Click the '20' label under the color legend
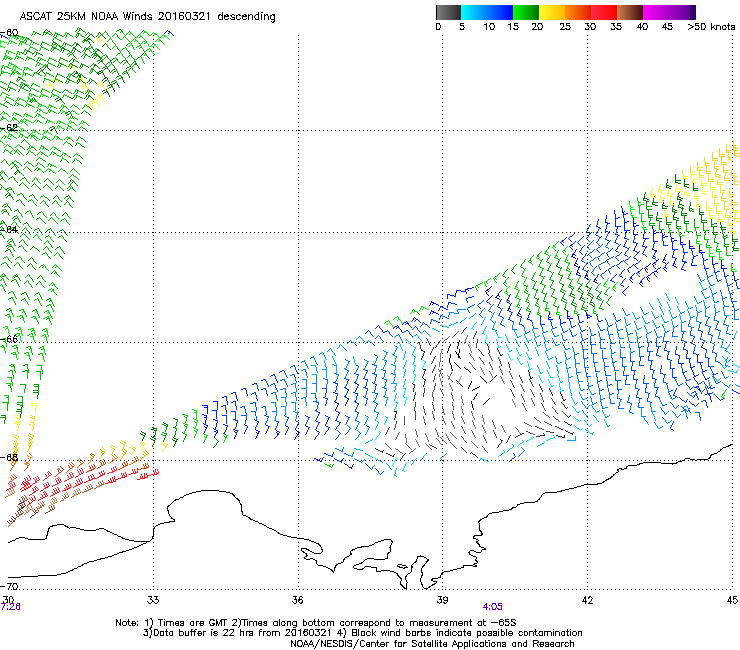This screenshot has height=650, width=740. [x=537, y=27]
